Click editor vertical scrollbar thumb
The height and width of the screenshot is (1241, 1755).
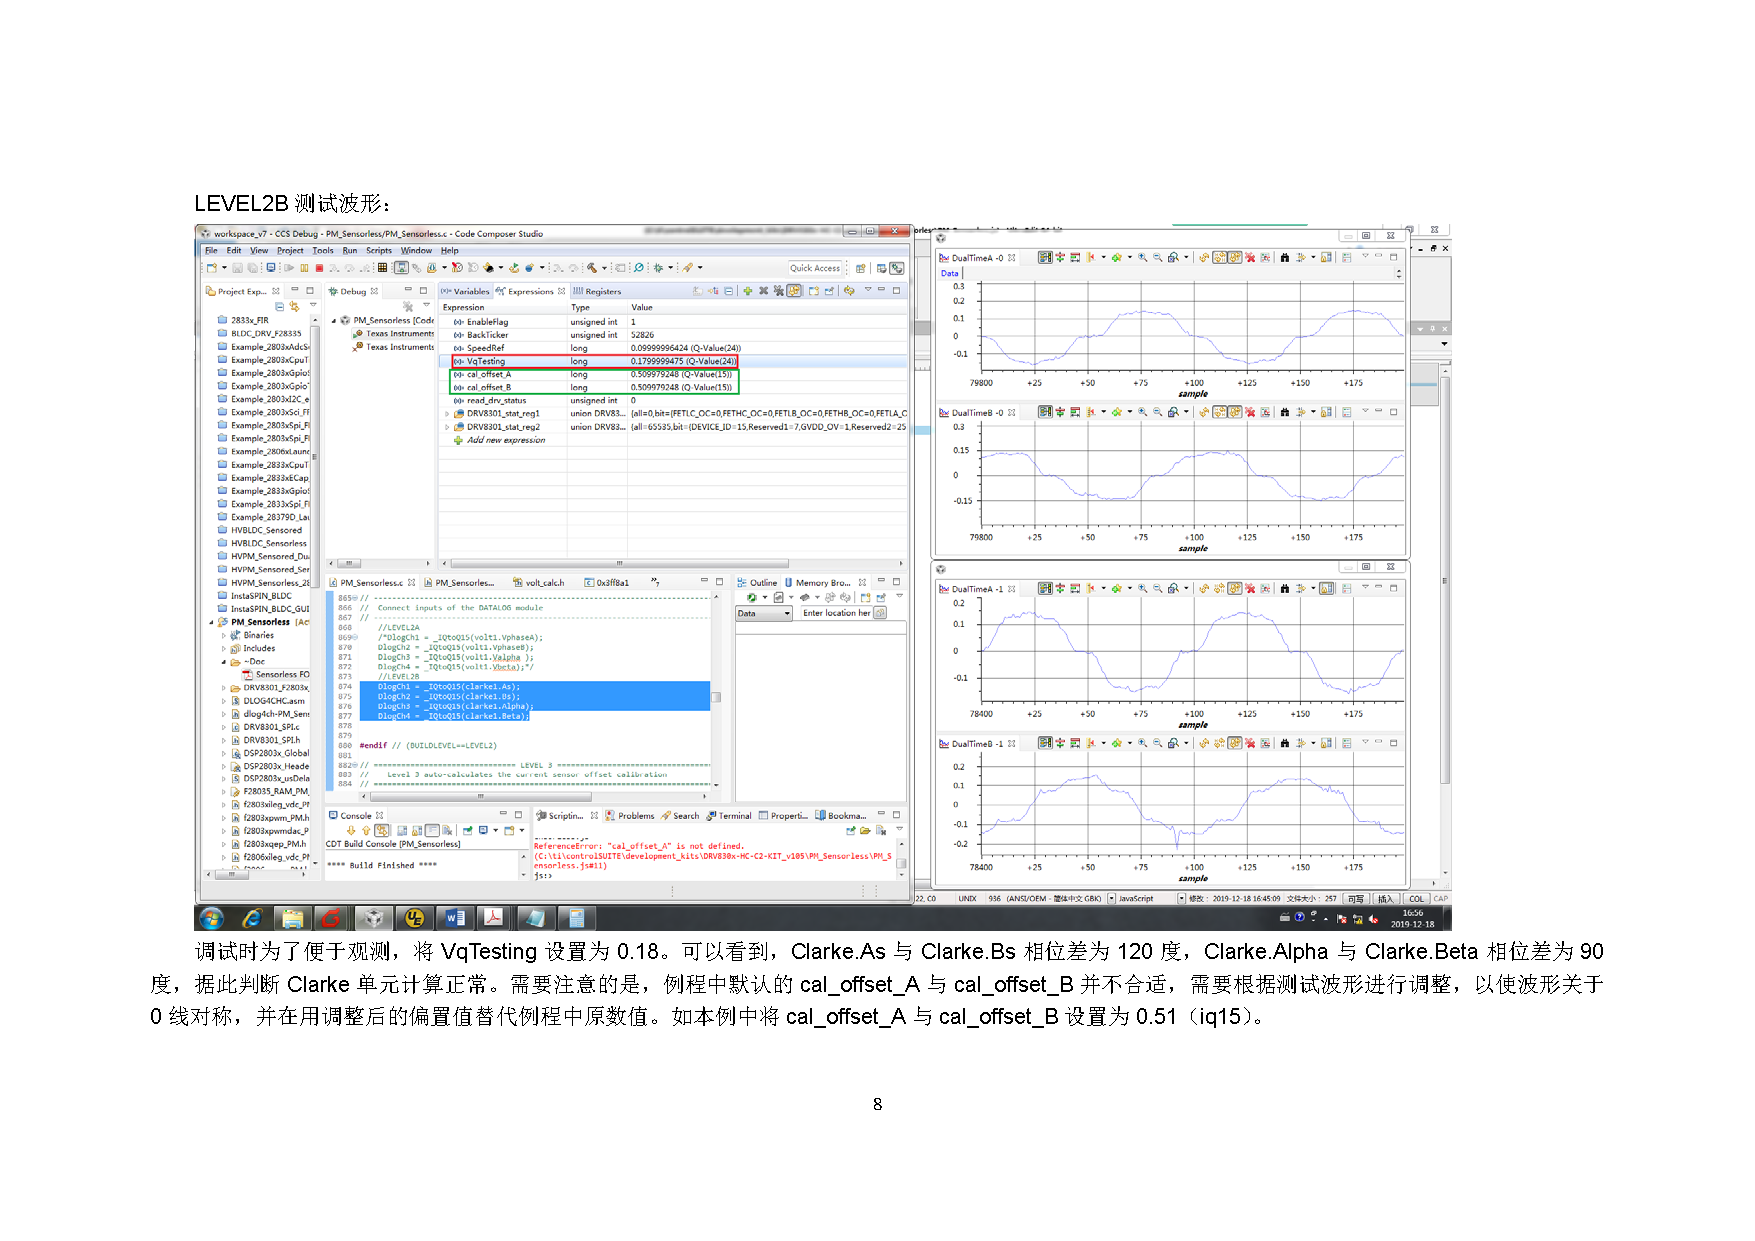tap(716, 697)
